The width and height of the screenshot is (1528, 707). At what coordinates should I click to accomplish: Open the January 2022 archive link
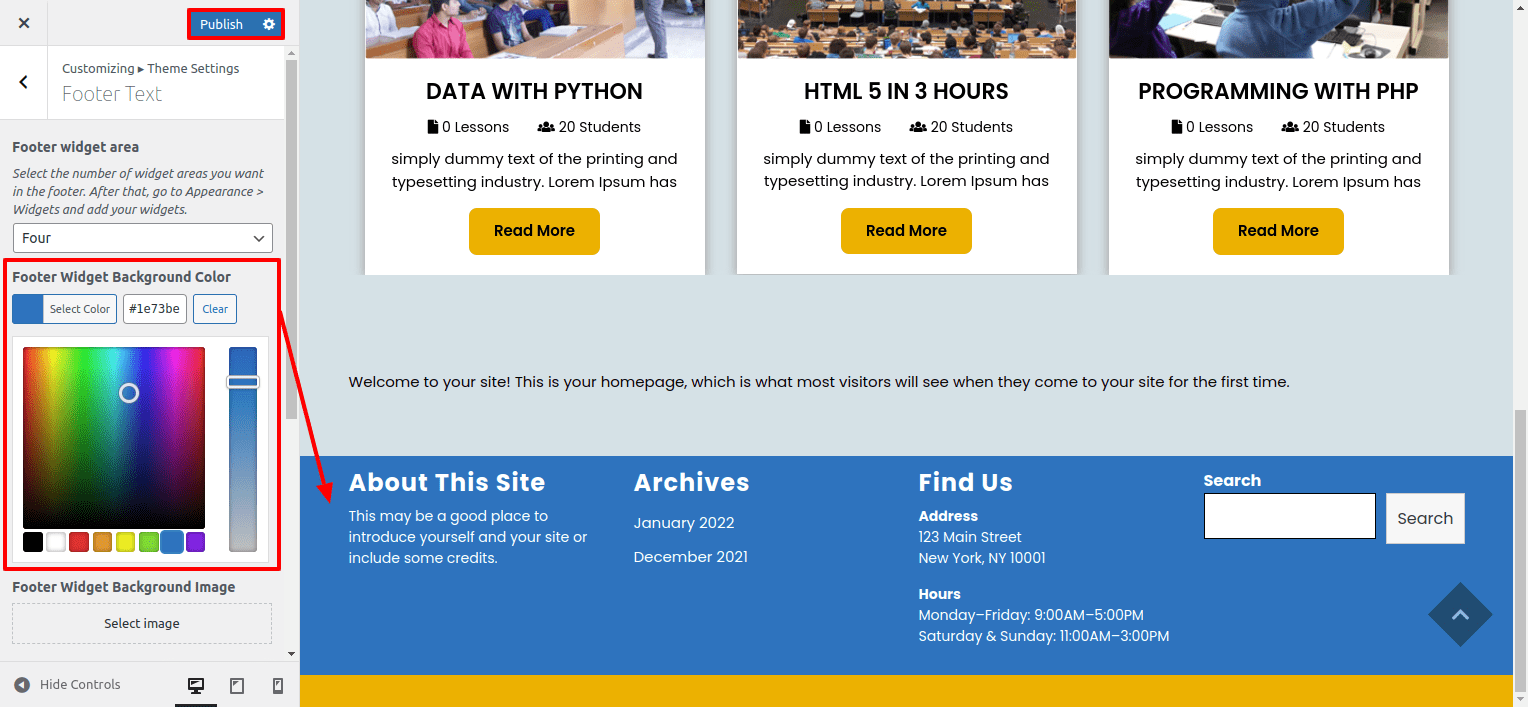[x=684, y=523]
